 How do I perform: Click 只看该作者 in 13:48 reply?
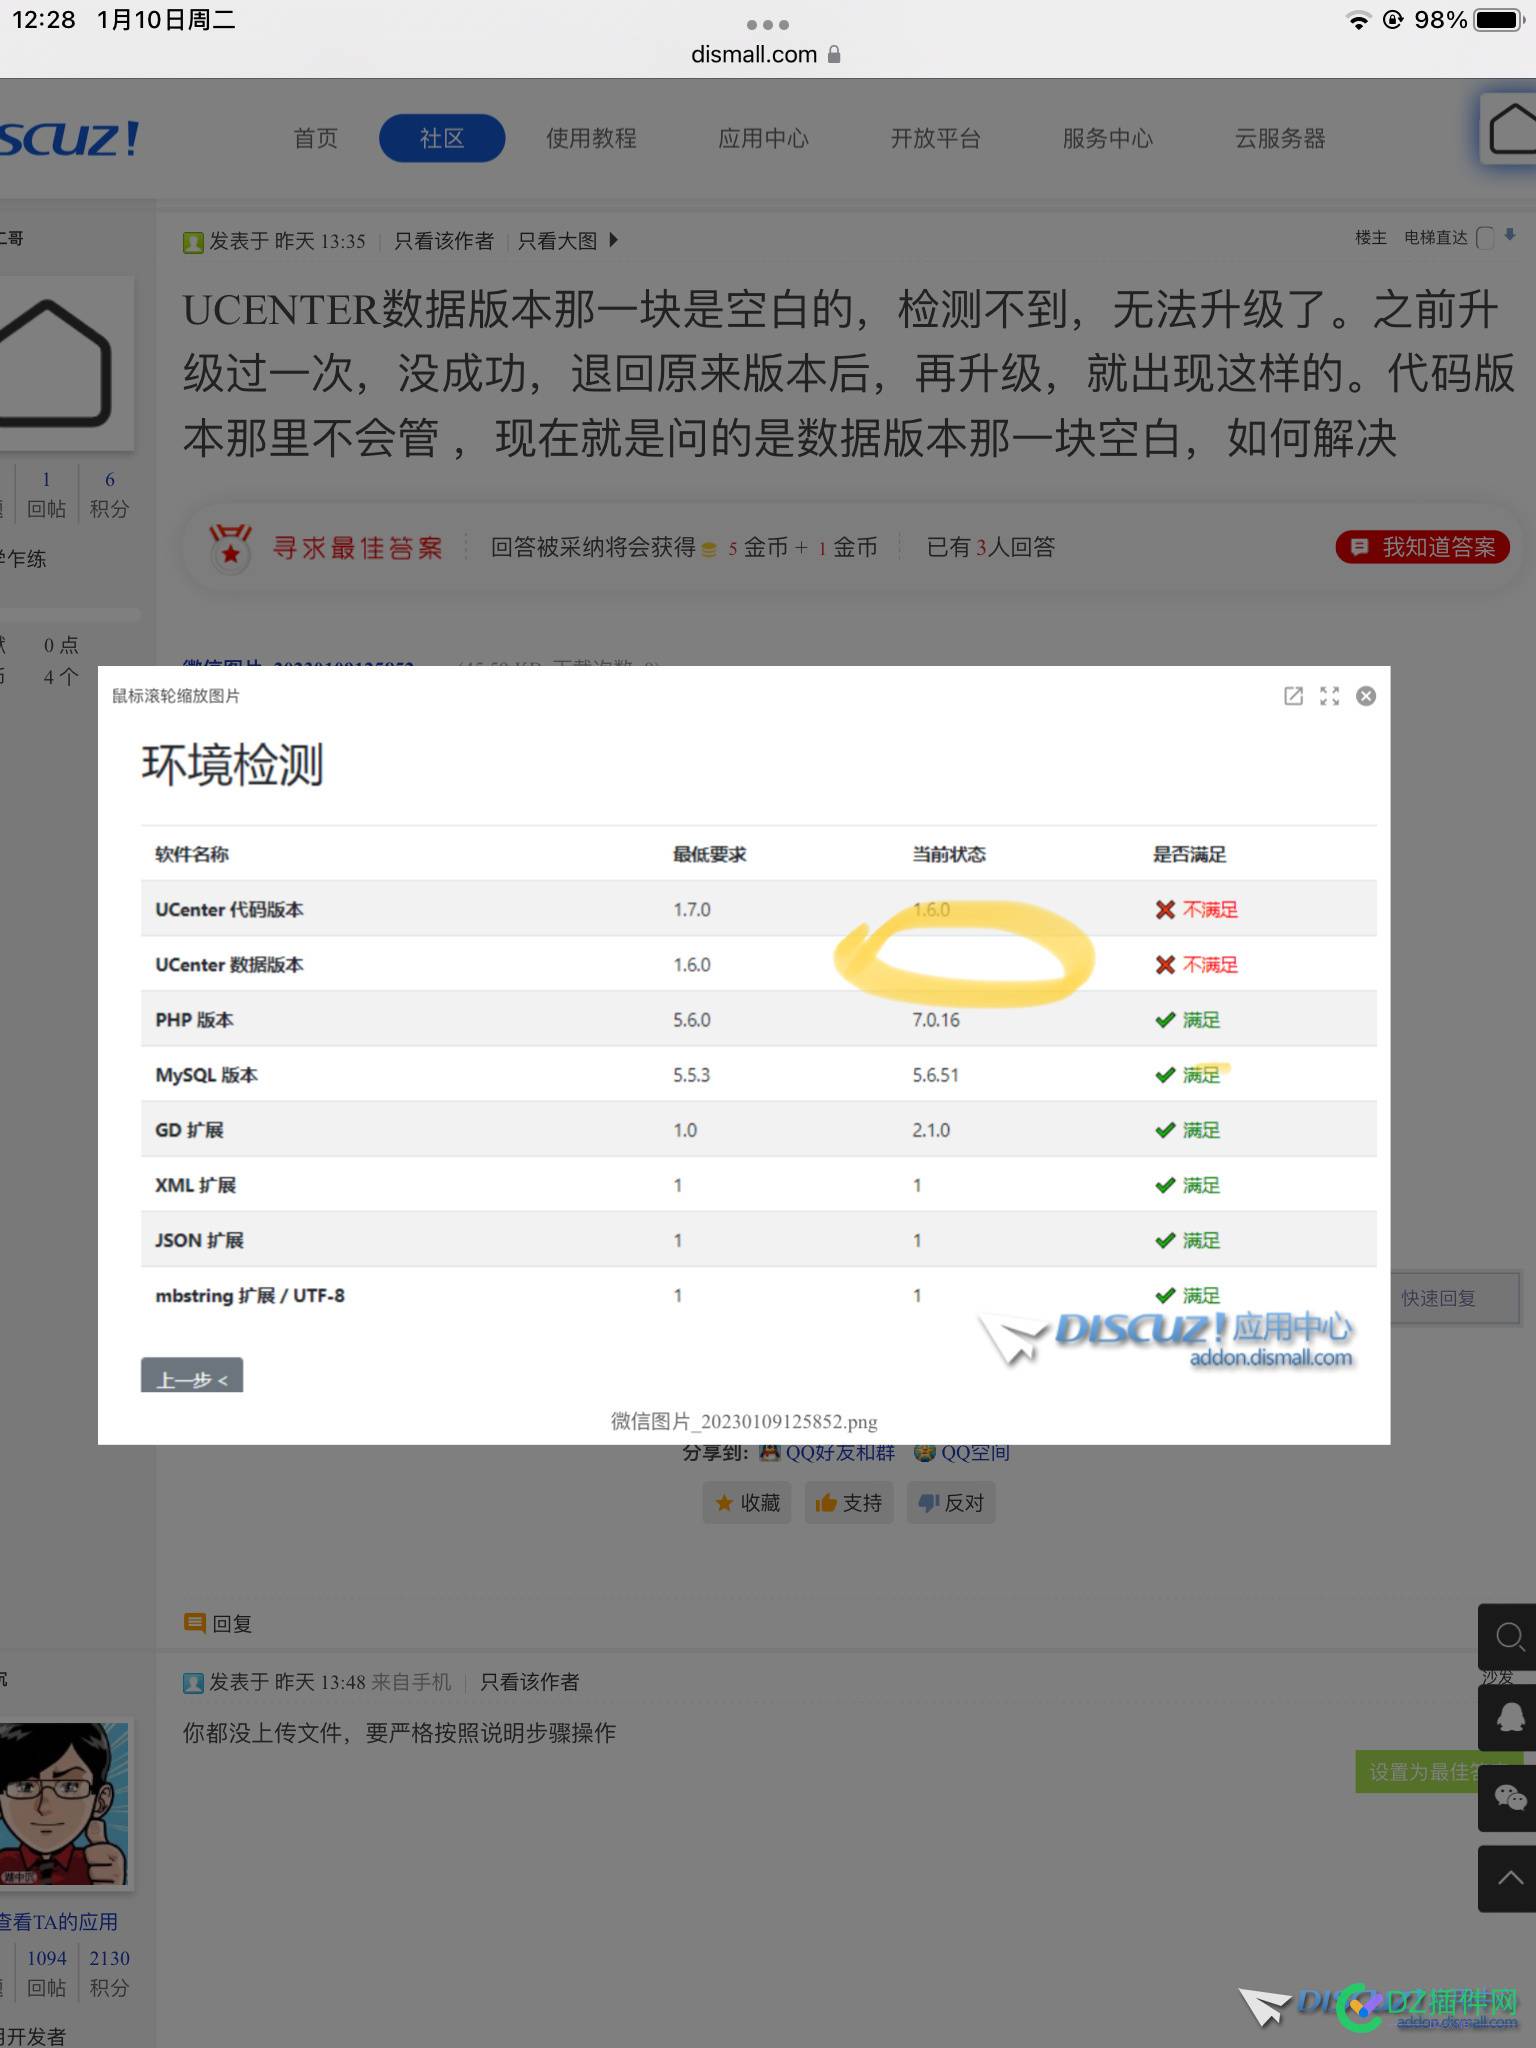[530, 1682]
